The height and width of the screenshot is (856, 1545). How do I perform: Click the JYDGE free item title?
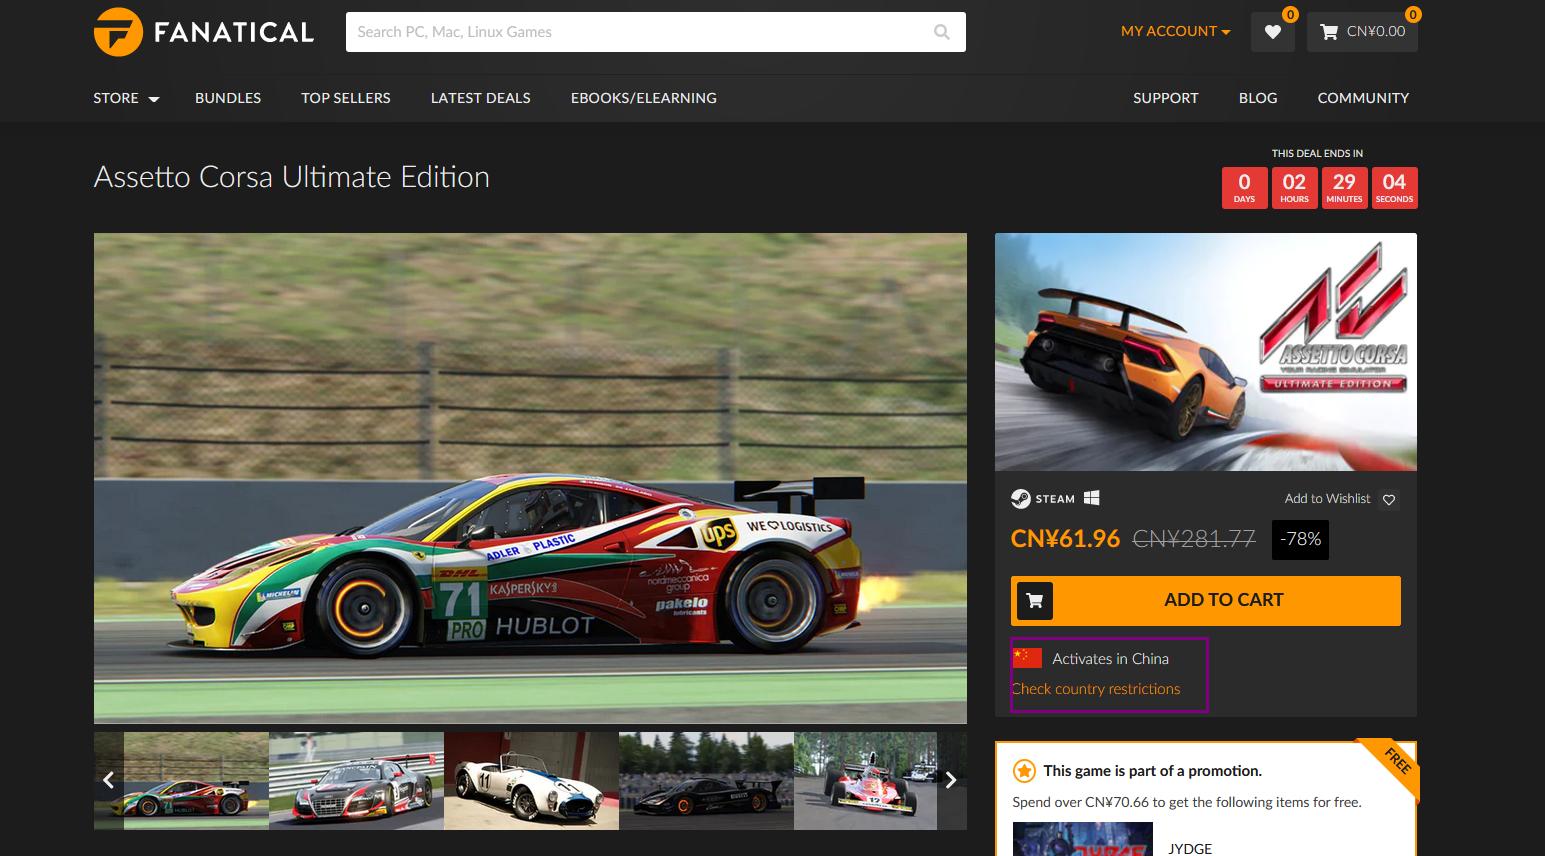pos(1190,848)
